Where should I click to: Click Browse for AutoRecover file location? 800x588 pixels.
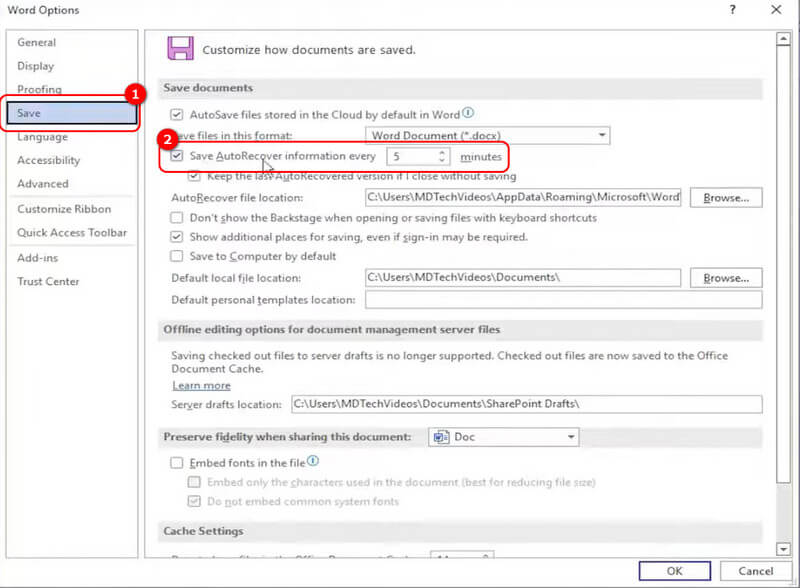tap(726, 198)
